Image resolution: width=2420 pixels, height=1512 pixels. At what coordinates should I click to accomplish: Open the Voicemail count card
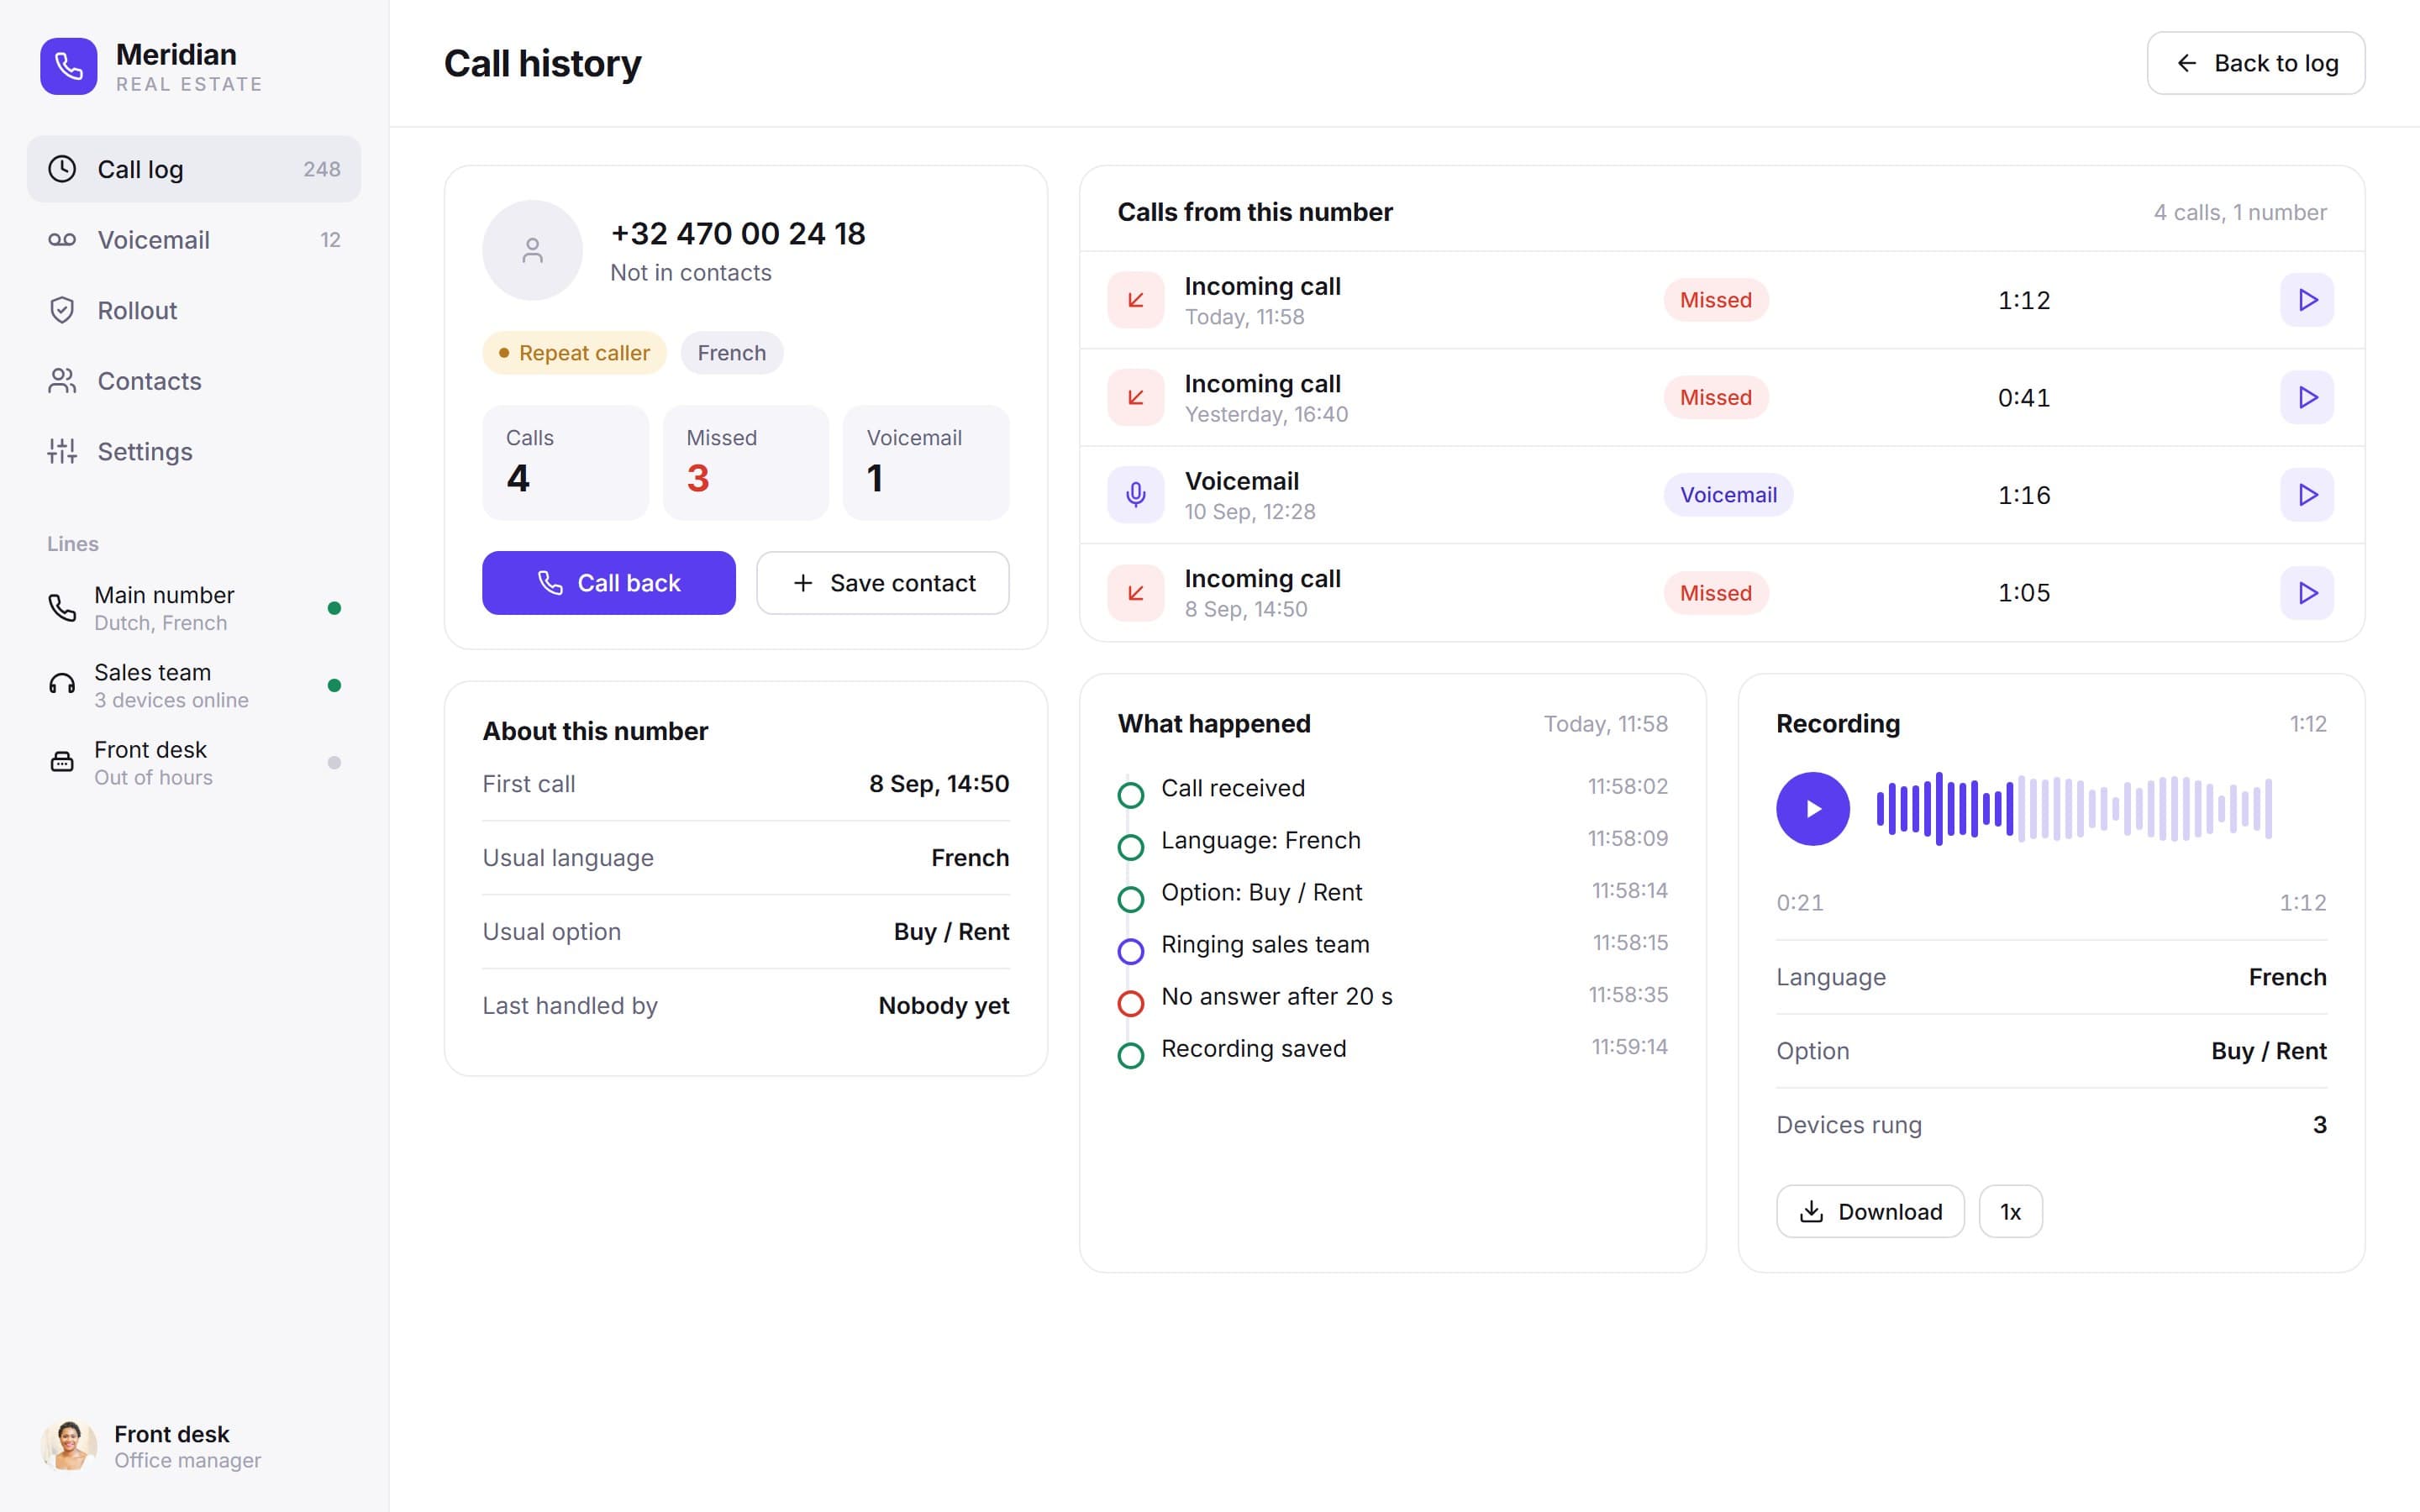pos(925,462)
